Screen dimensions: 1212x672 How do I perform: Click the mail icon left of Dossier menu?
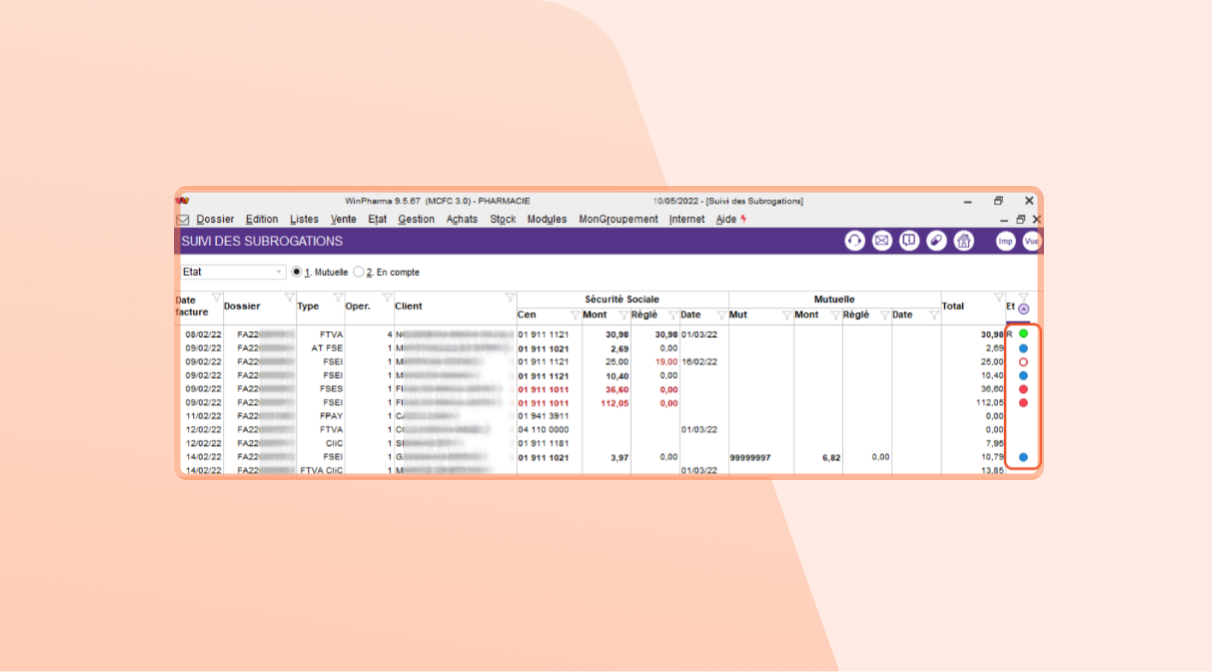click(x=183, y=220)
